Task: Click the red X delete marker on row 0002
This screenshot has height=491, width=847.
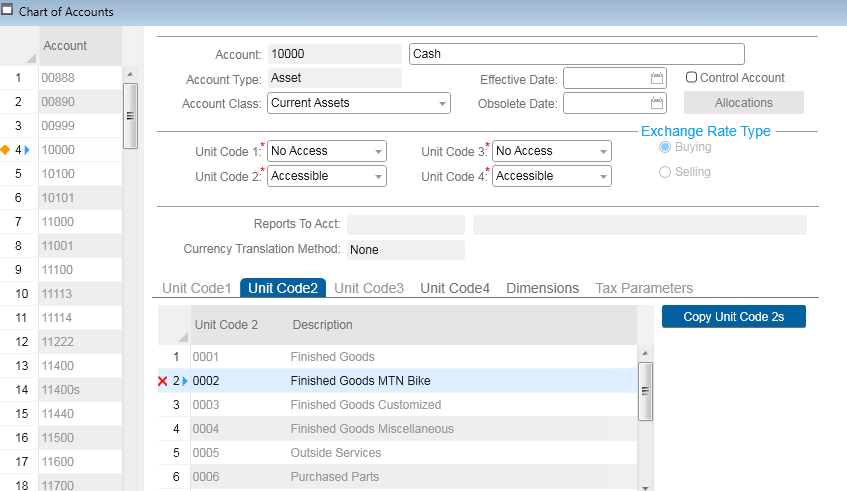Action: click(x=163, y=381)
